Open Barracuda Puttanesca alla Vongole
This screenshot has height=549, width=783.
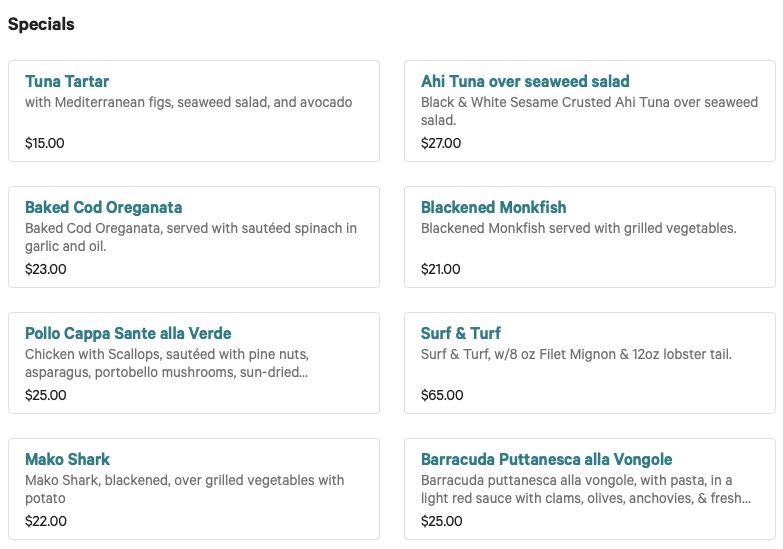tap(546, 460)
